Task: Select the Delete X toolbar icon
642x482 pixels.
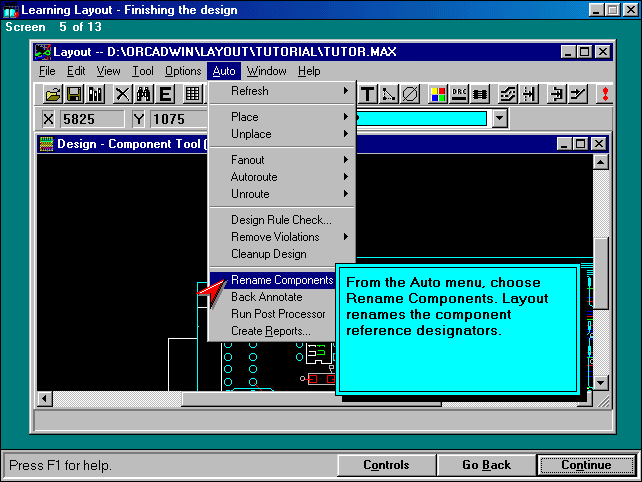Action: coord(122,94)
